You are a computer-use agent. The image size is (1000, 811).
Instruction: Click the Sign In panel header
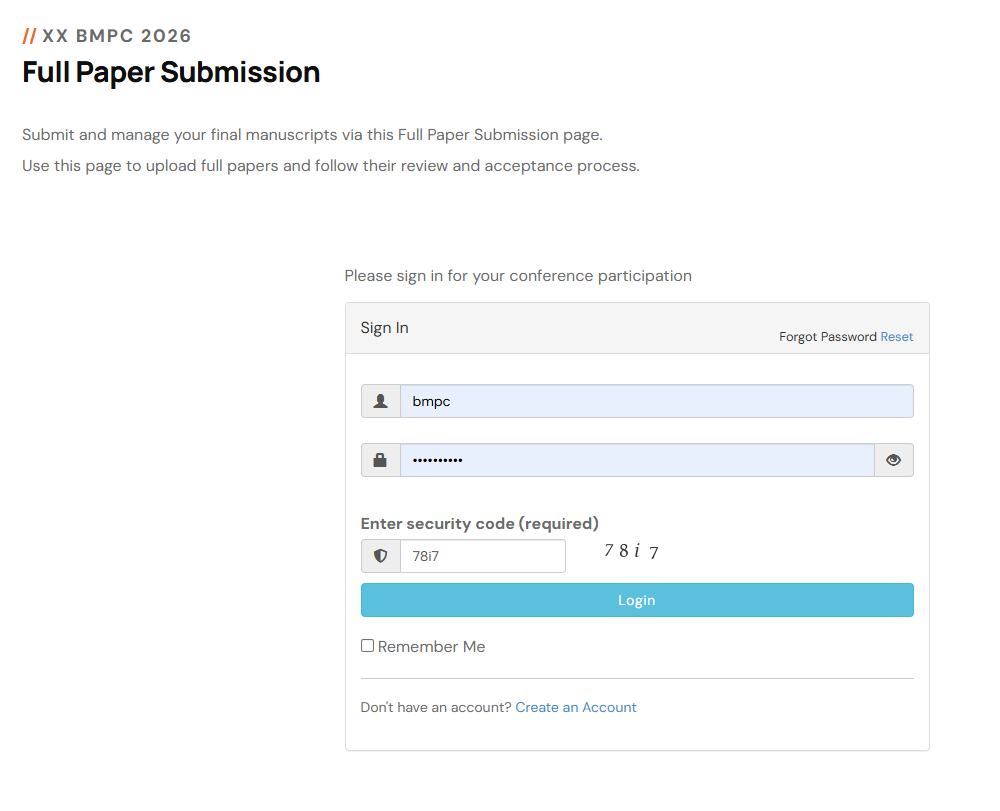pos(385,328)
